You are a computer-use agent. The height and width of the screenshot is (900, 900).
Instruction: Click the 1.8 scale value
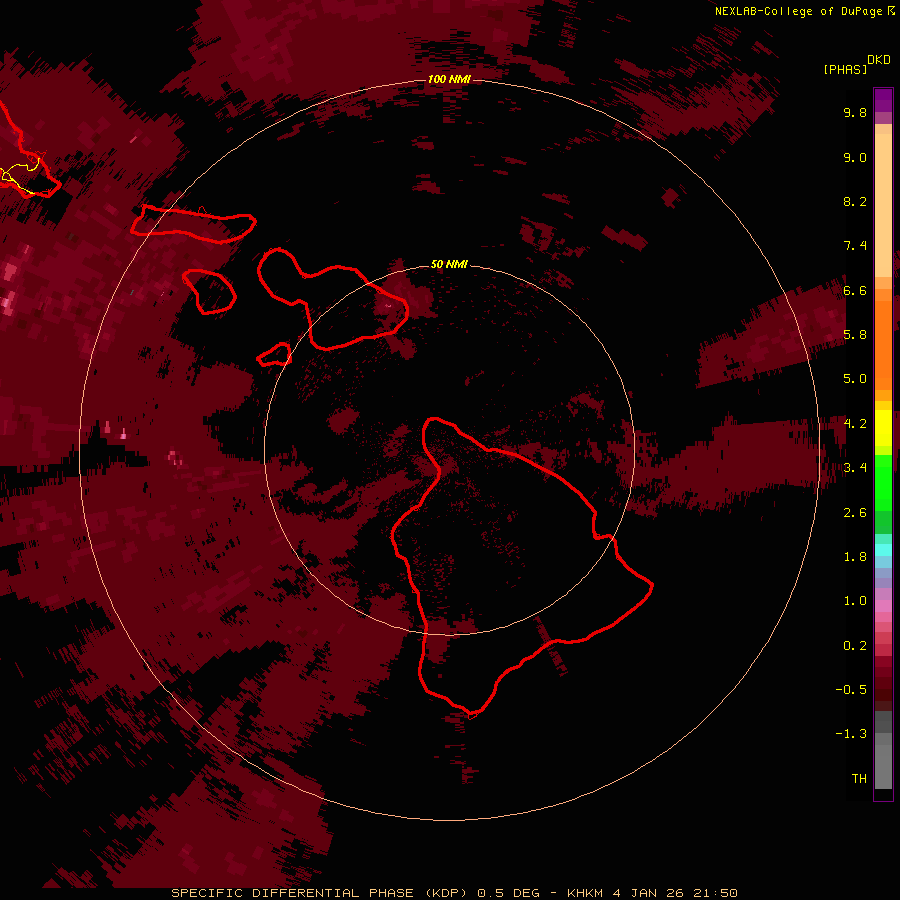(x=855, y=557)
